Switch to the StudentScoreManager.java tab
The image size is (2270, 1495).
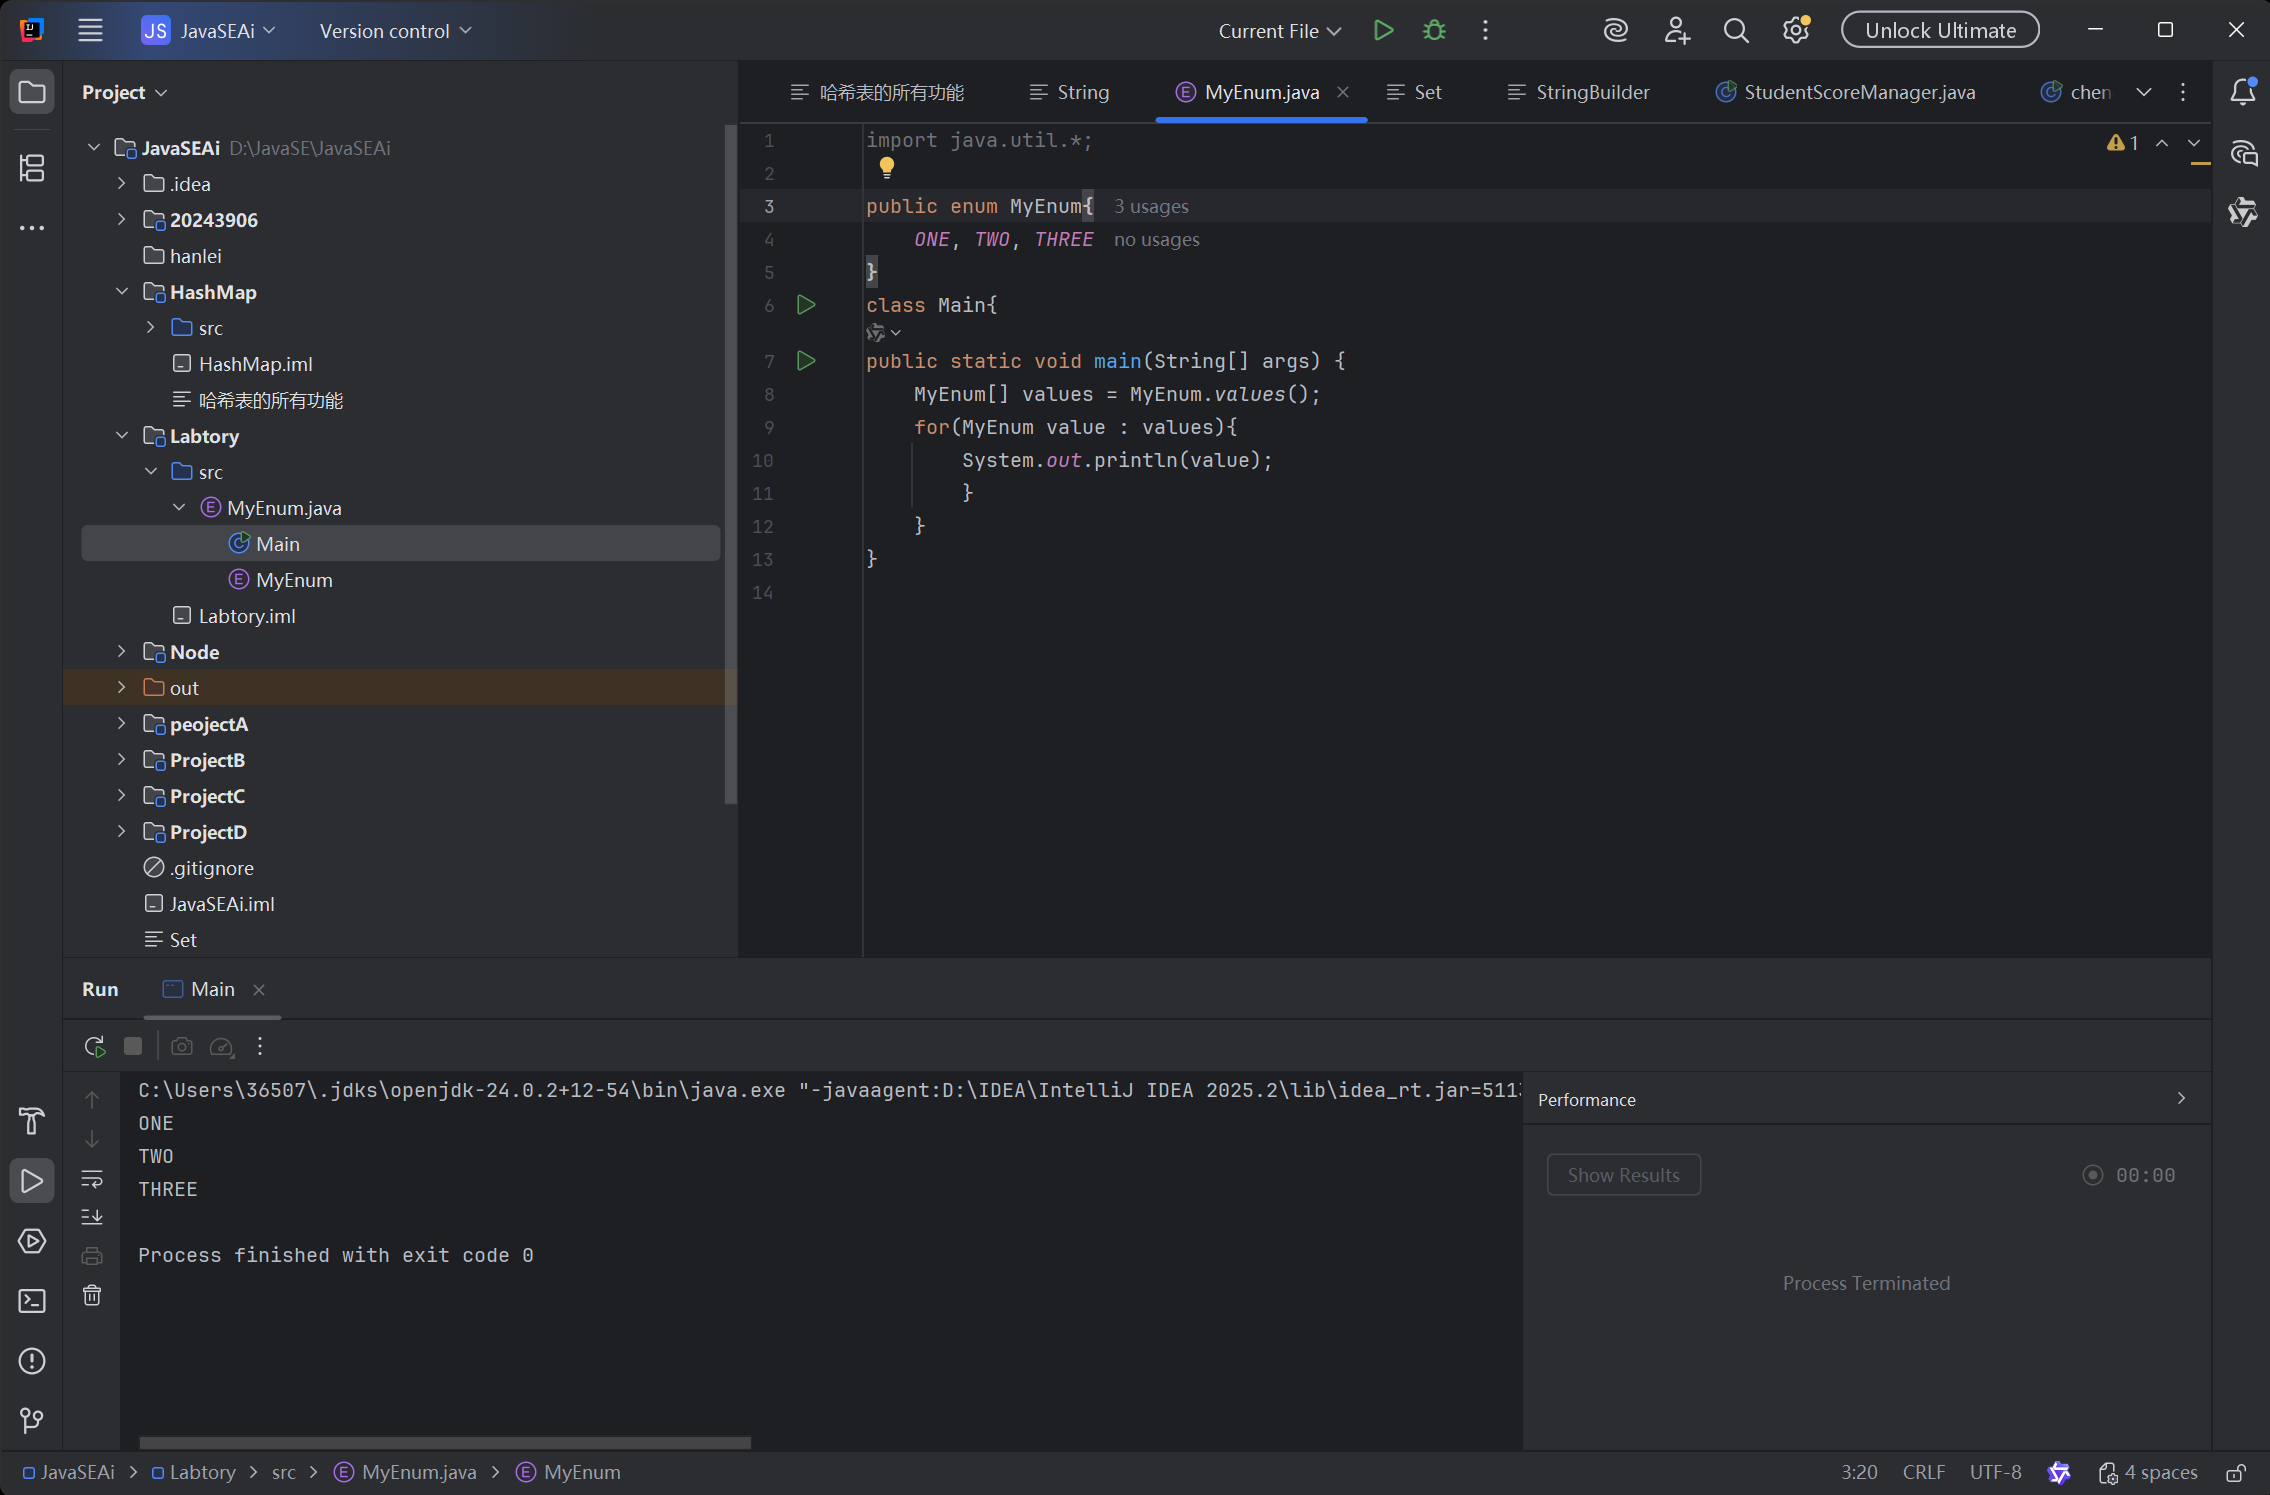coord(1858,92)
